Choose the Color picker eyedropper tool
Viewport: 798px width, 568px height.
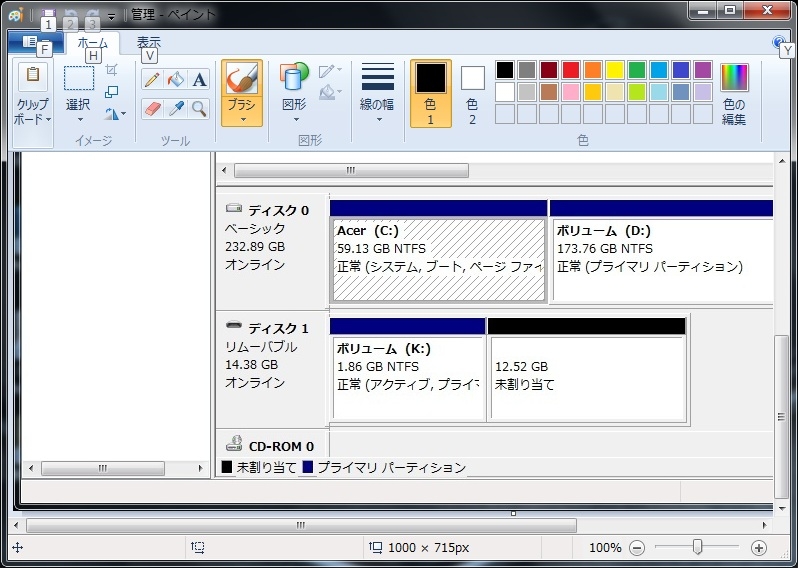tap(176, 108)
